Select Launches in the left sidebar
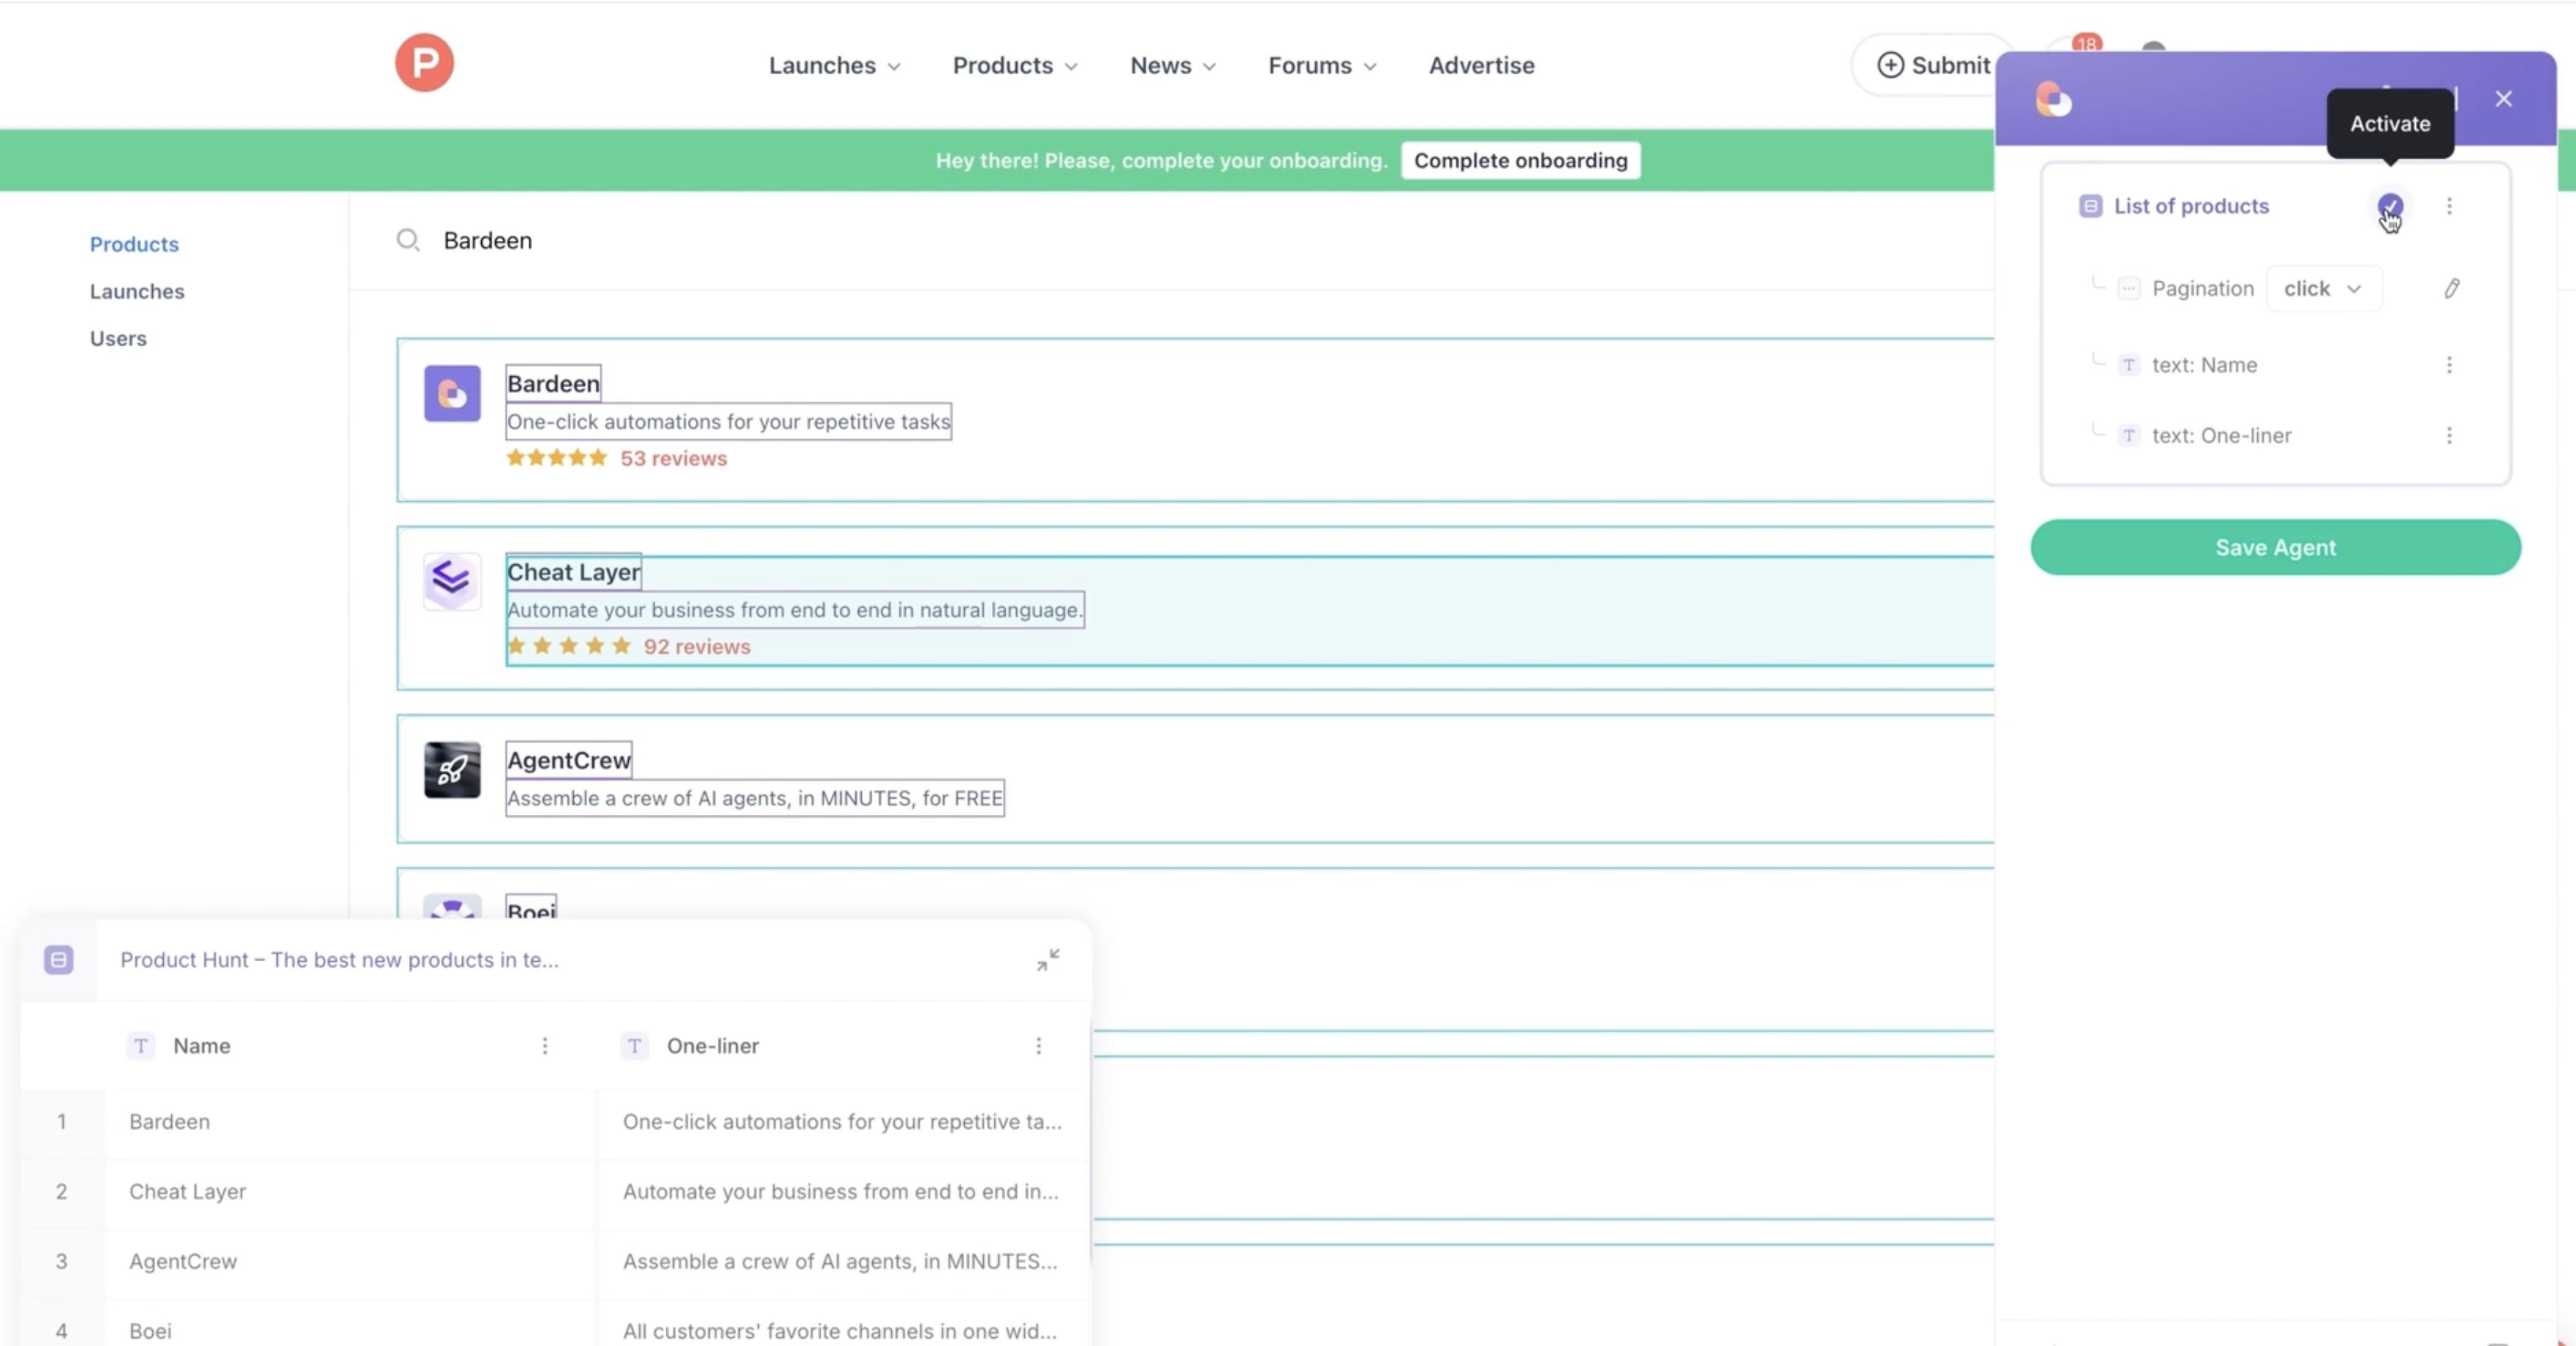Screen dimensions: 2576x1346 pyautogui.click(x=137, y=292)
